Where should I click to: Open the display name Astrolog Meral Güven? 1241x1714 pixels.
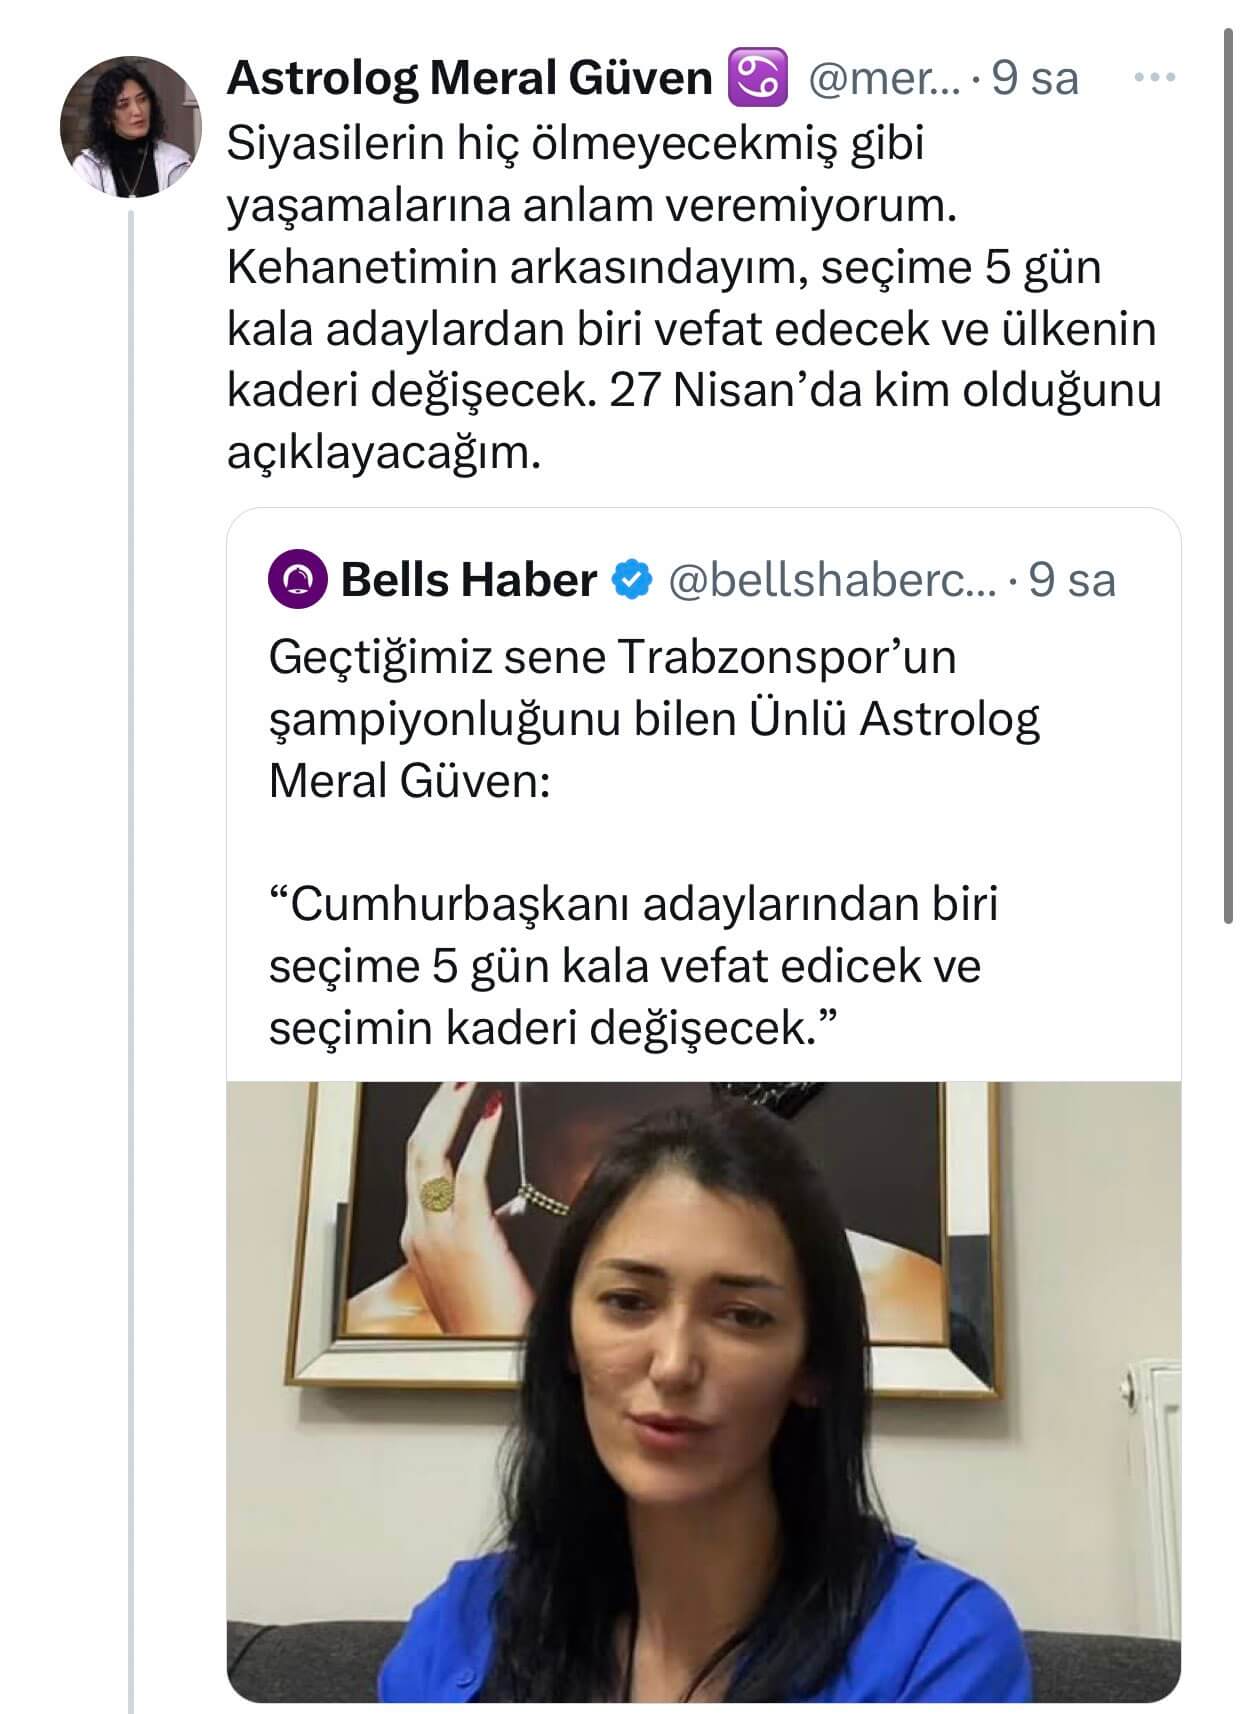pos(469,78)
